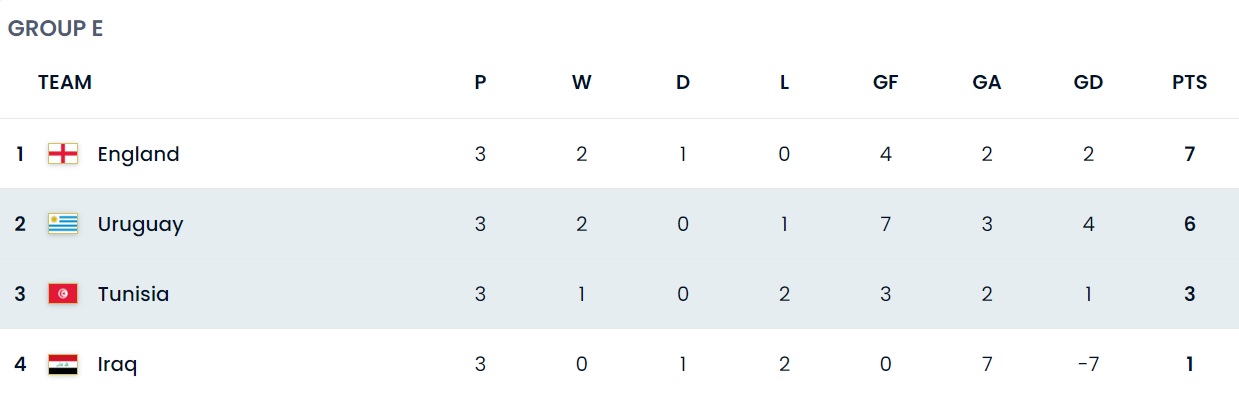
Task: Click the P column header
Action: [x=481, y=83]
